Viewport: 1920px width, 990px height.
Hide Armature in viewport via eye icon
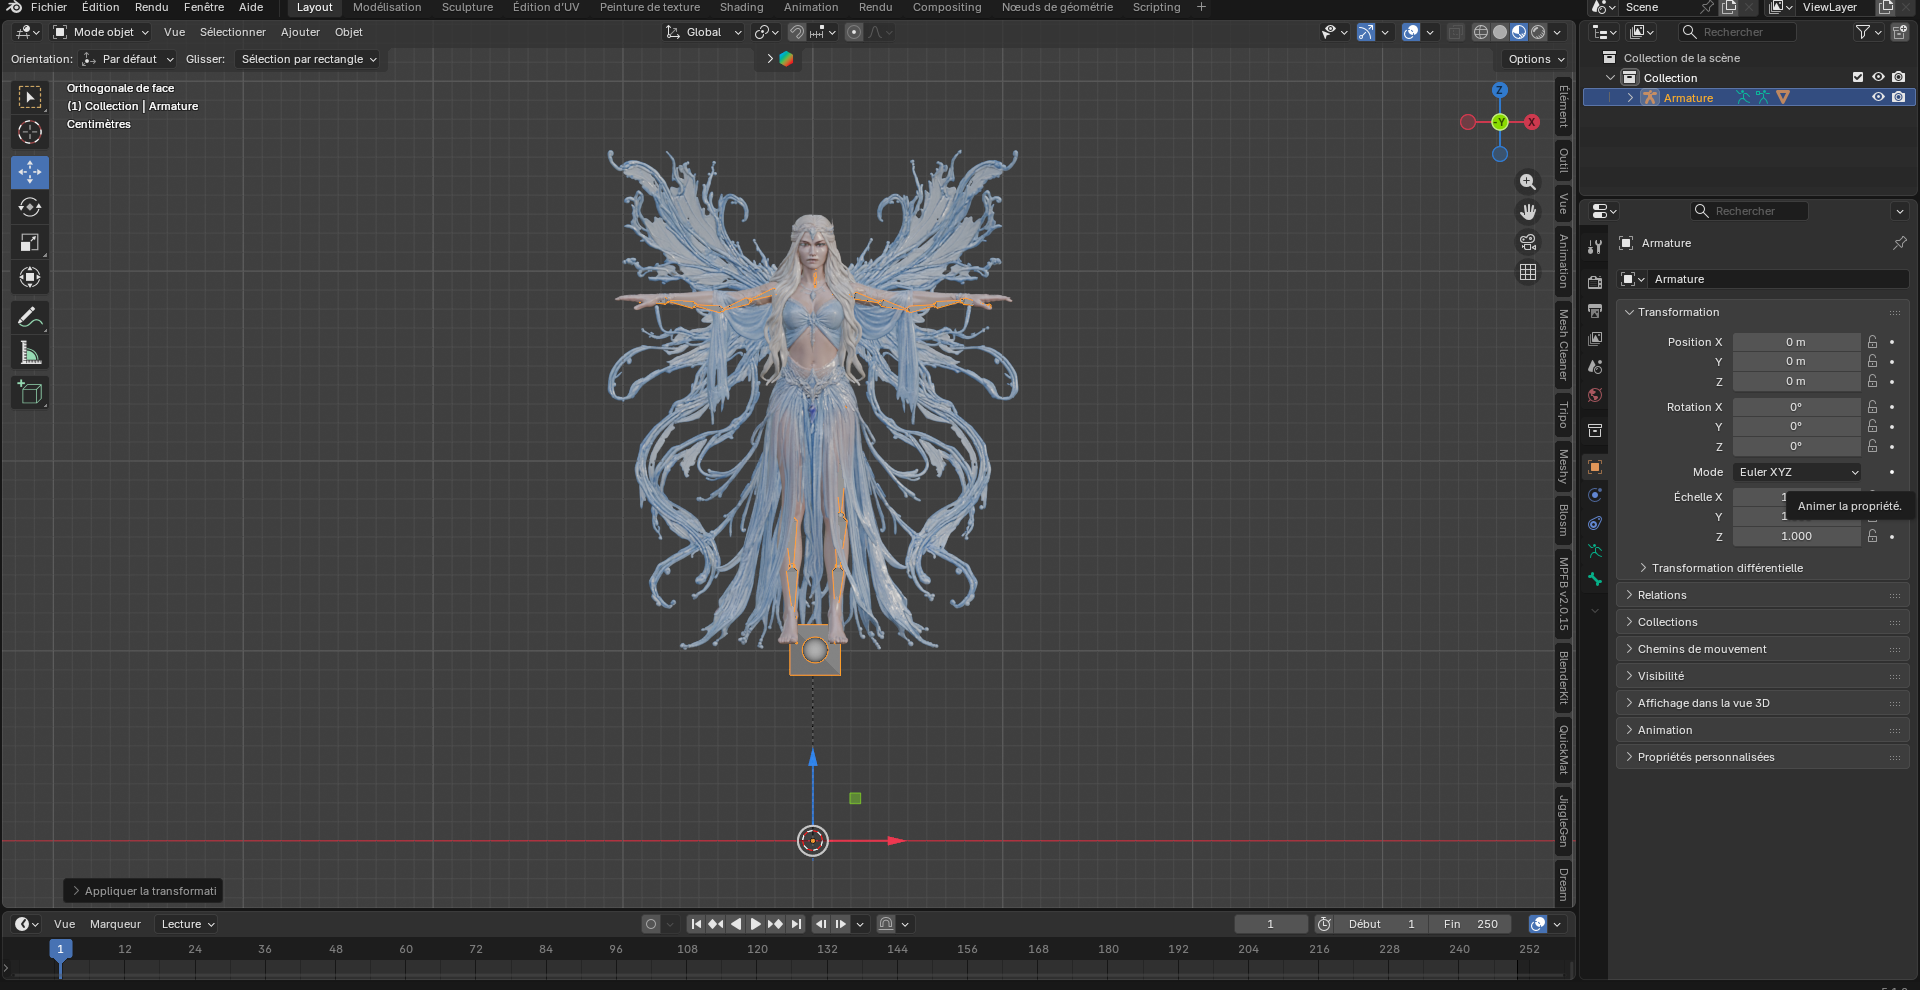coord(1878,97)
